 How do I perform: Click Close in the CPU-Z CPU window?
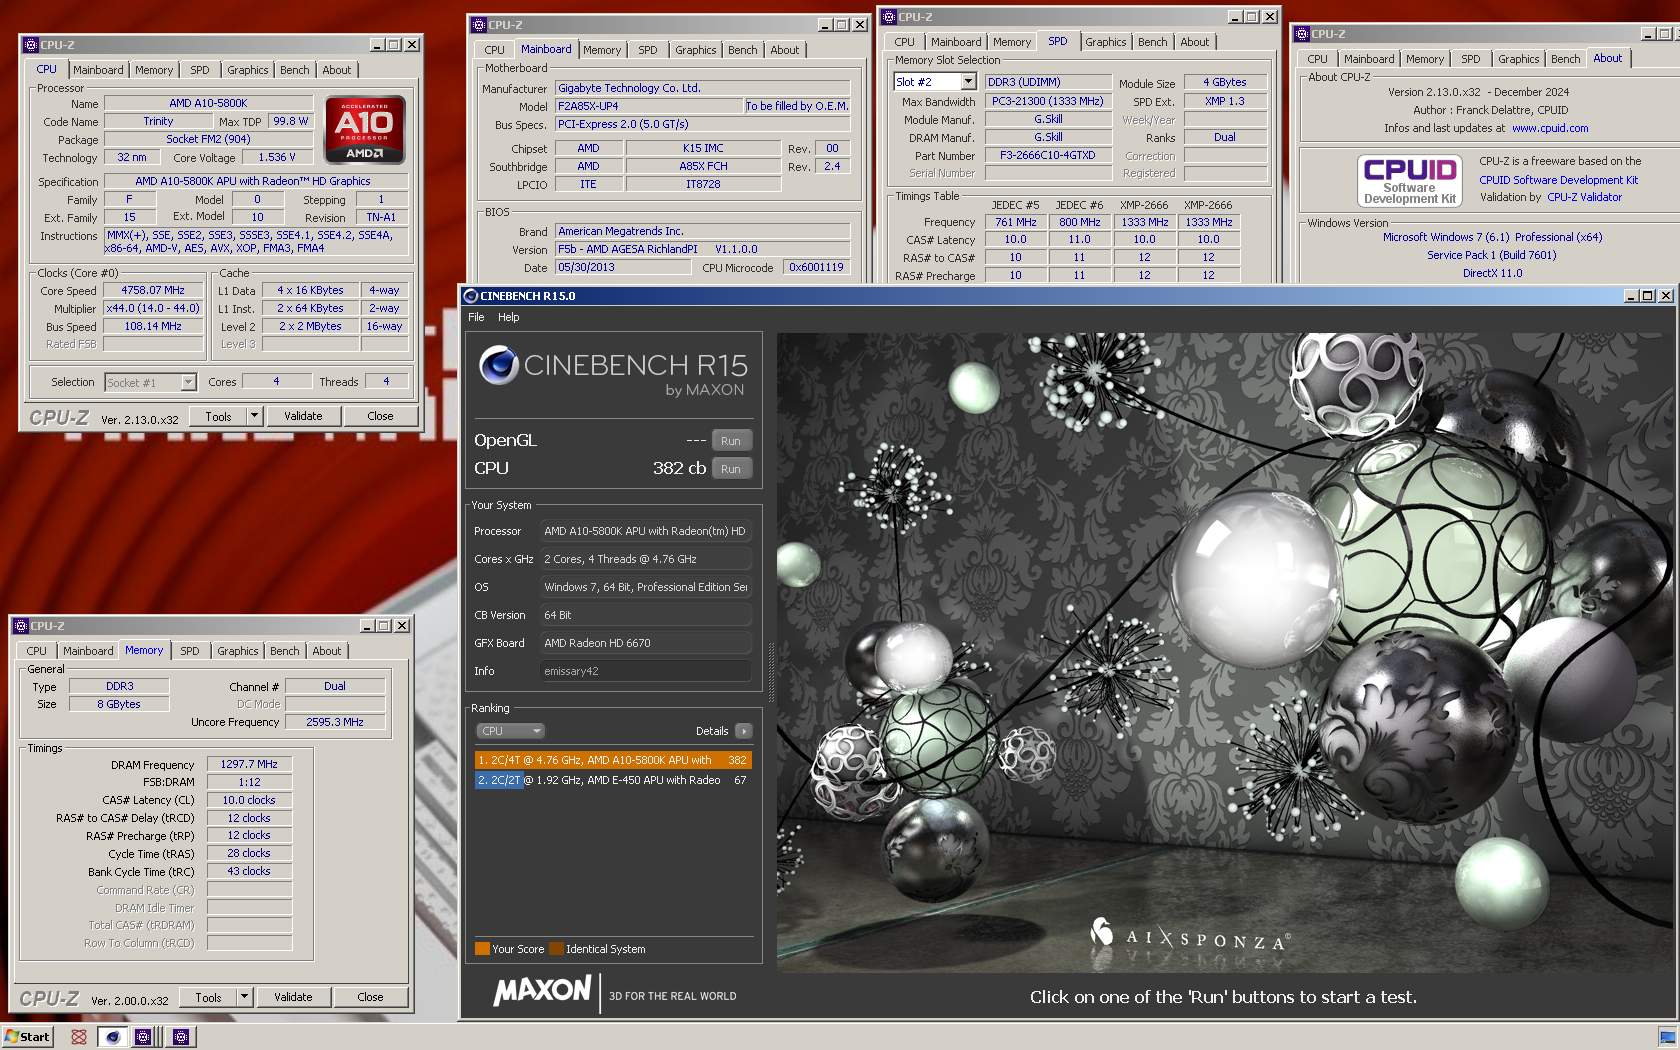click(380, 416)
